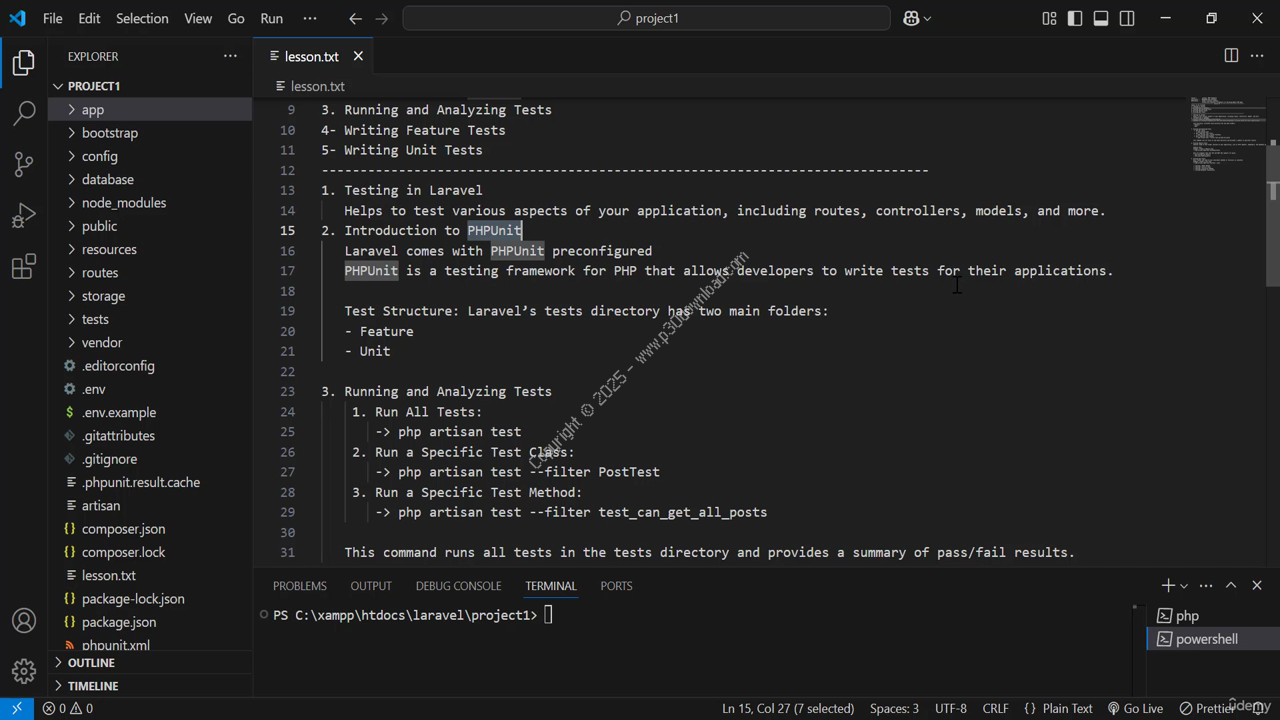Show more menu bar items ellipsis
The image size is (1280, 720).
click(310, 18)
